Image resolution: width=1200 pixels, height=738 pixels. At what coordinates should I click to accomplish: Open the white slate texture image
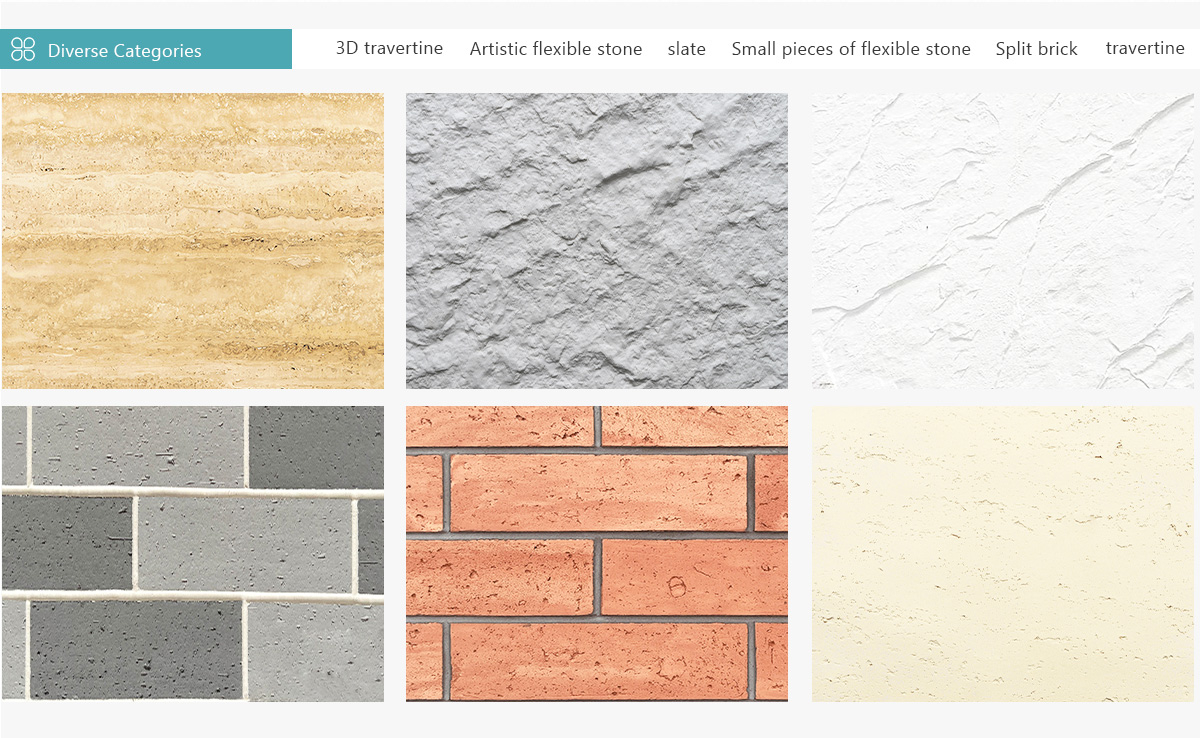click(x=1003, y=241)
